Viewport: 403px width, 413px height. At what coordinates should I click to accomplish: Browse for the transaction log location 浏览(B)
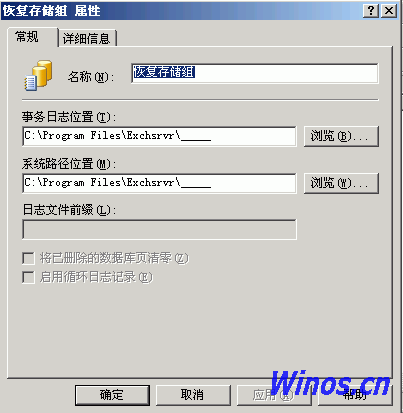[x=341, y=136]
